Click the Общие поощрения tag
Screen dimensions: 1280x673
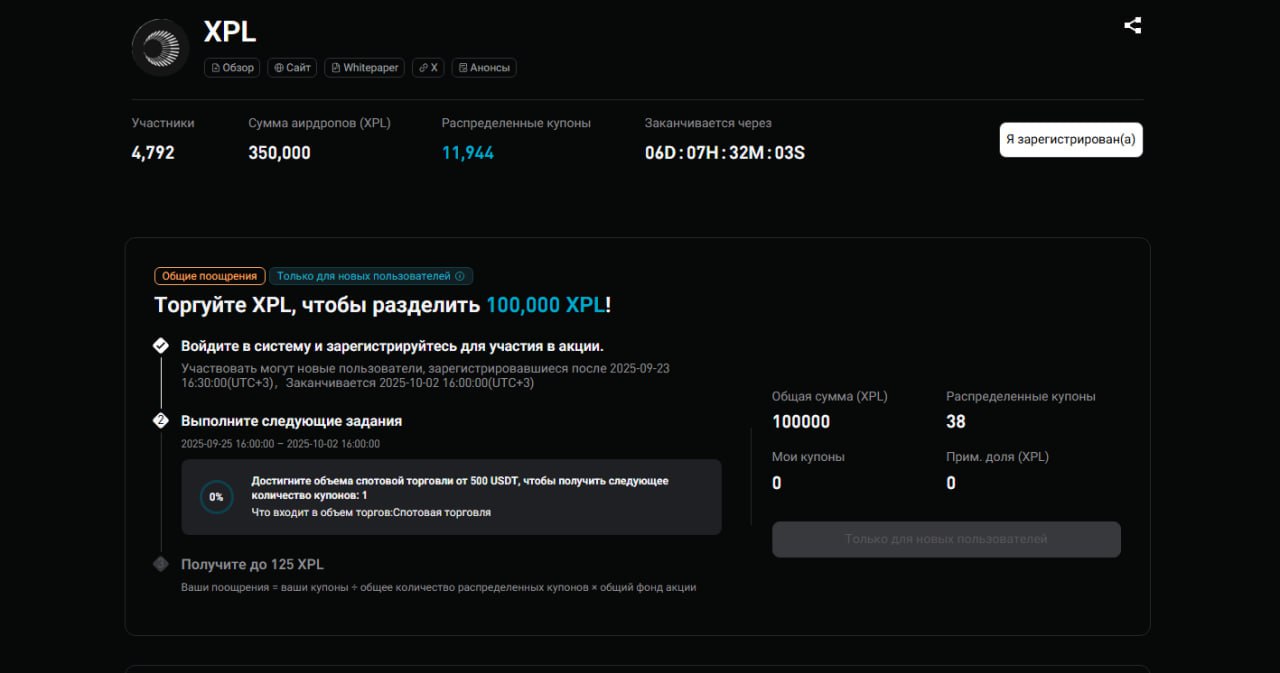[209, 276]
